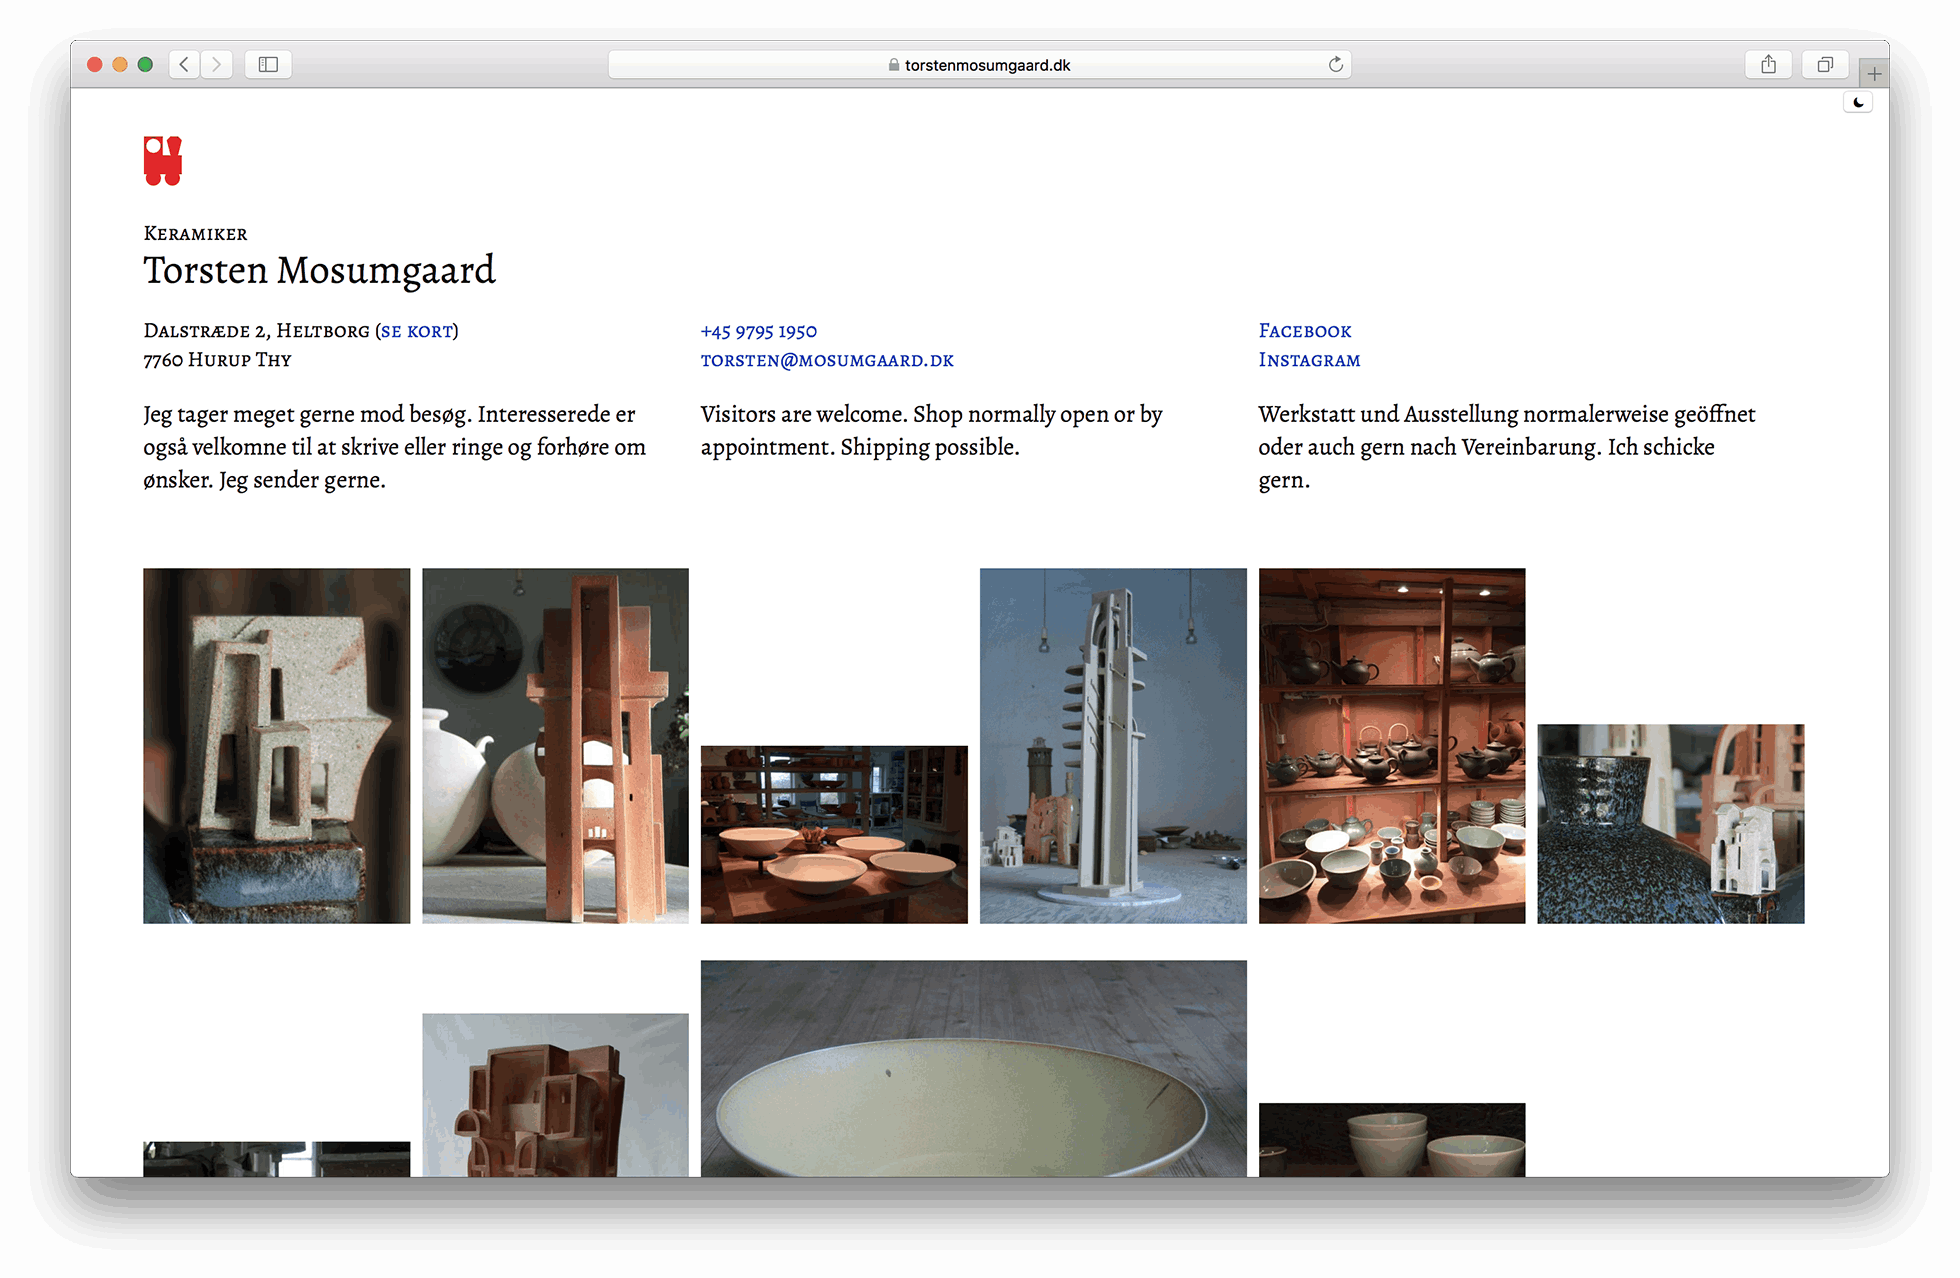
Task: Open the Instagram link
Action: click(1309, 360)
